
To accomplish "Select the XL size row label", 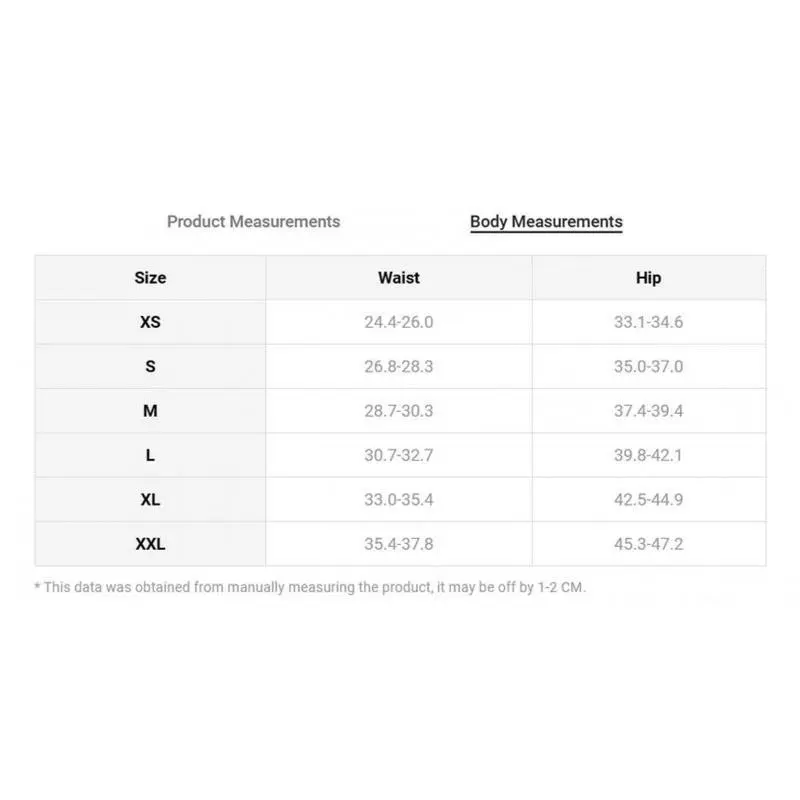I will 150,500.
